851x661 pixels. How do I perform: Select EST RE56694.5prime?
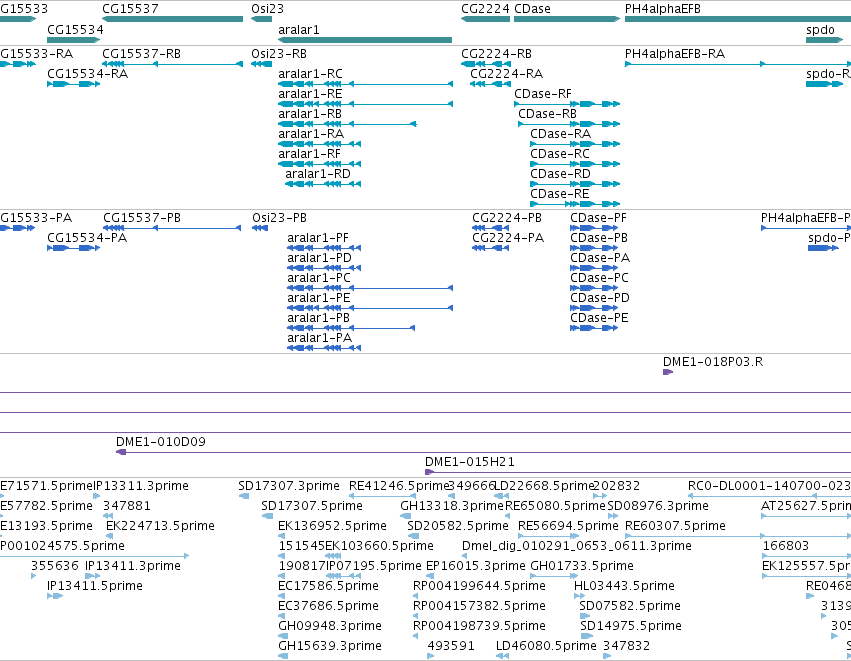pyautogui.click(x=548, y=536)
